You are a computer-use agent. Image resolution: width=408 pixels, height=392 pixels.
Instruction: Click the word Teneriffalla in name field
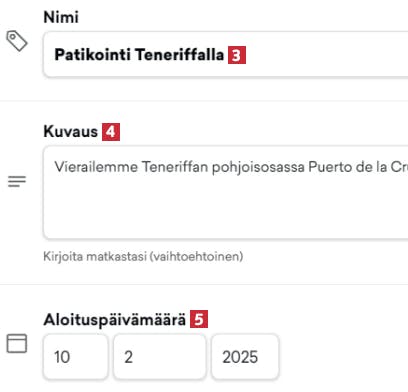point(180,55)
